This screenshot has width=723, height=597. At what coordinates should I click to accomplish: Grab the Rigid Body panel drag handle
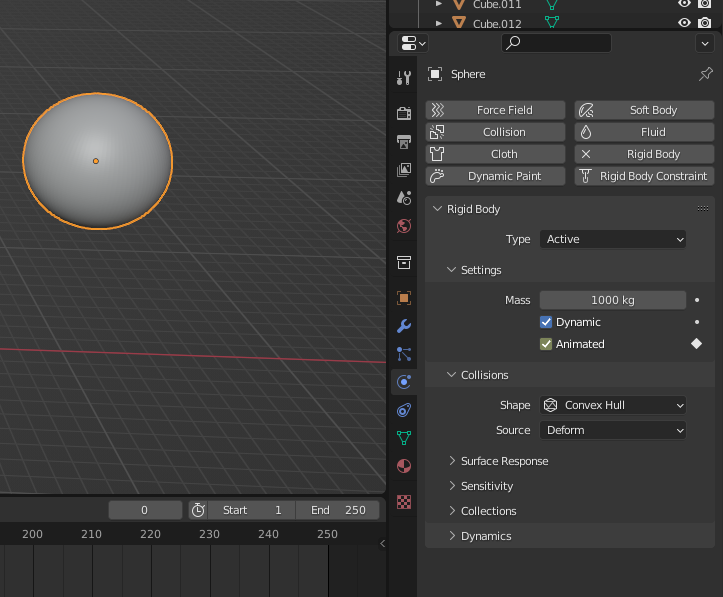[703, 209]
